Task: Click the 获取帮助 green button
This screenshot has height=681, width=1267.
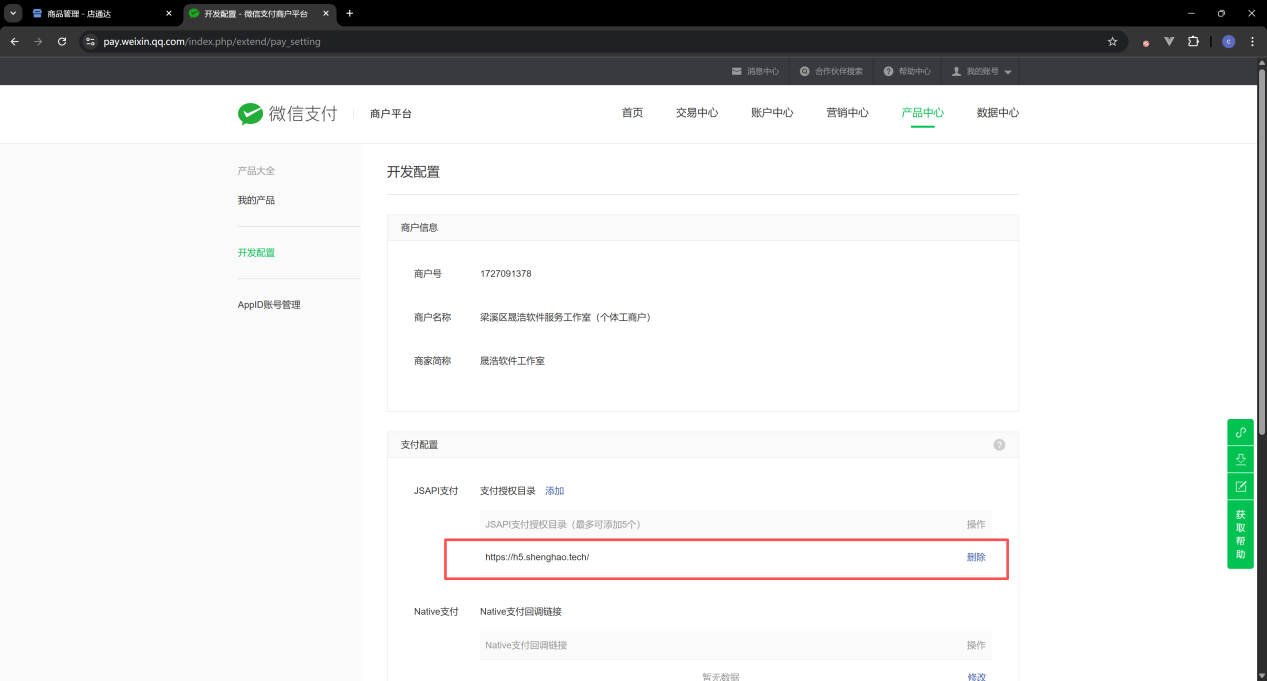Action: tap(1240, 534)
